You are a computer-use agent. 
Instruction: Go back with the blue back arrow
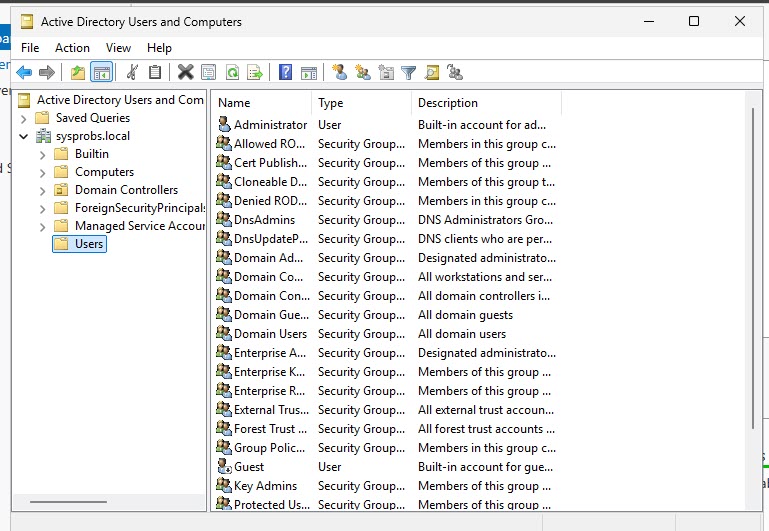point(24,73)
